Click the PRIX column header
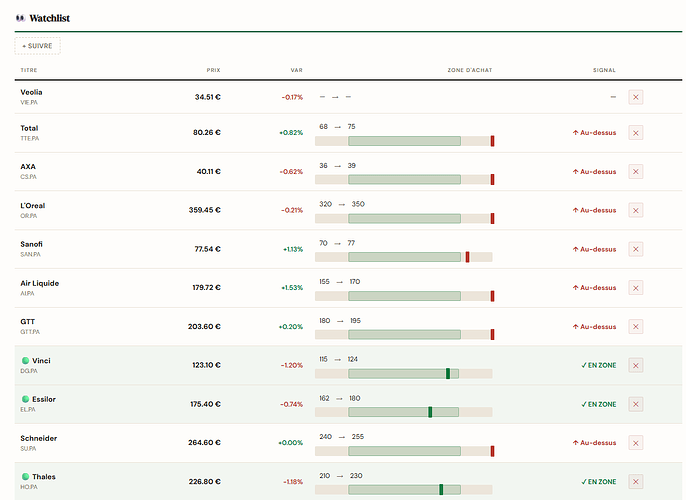Screen dimensions: 686x500 click(x=214, y=70)
